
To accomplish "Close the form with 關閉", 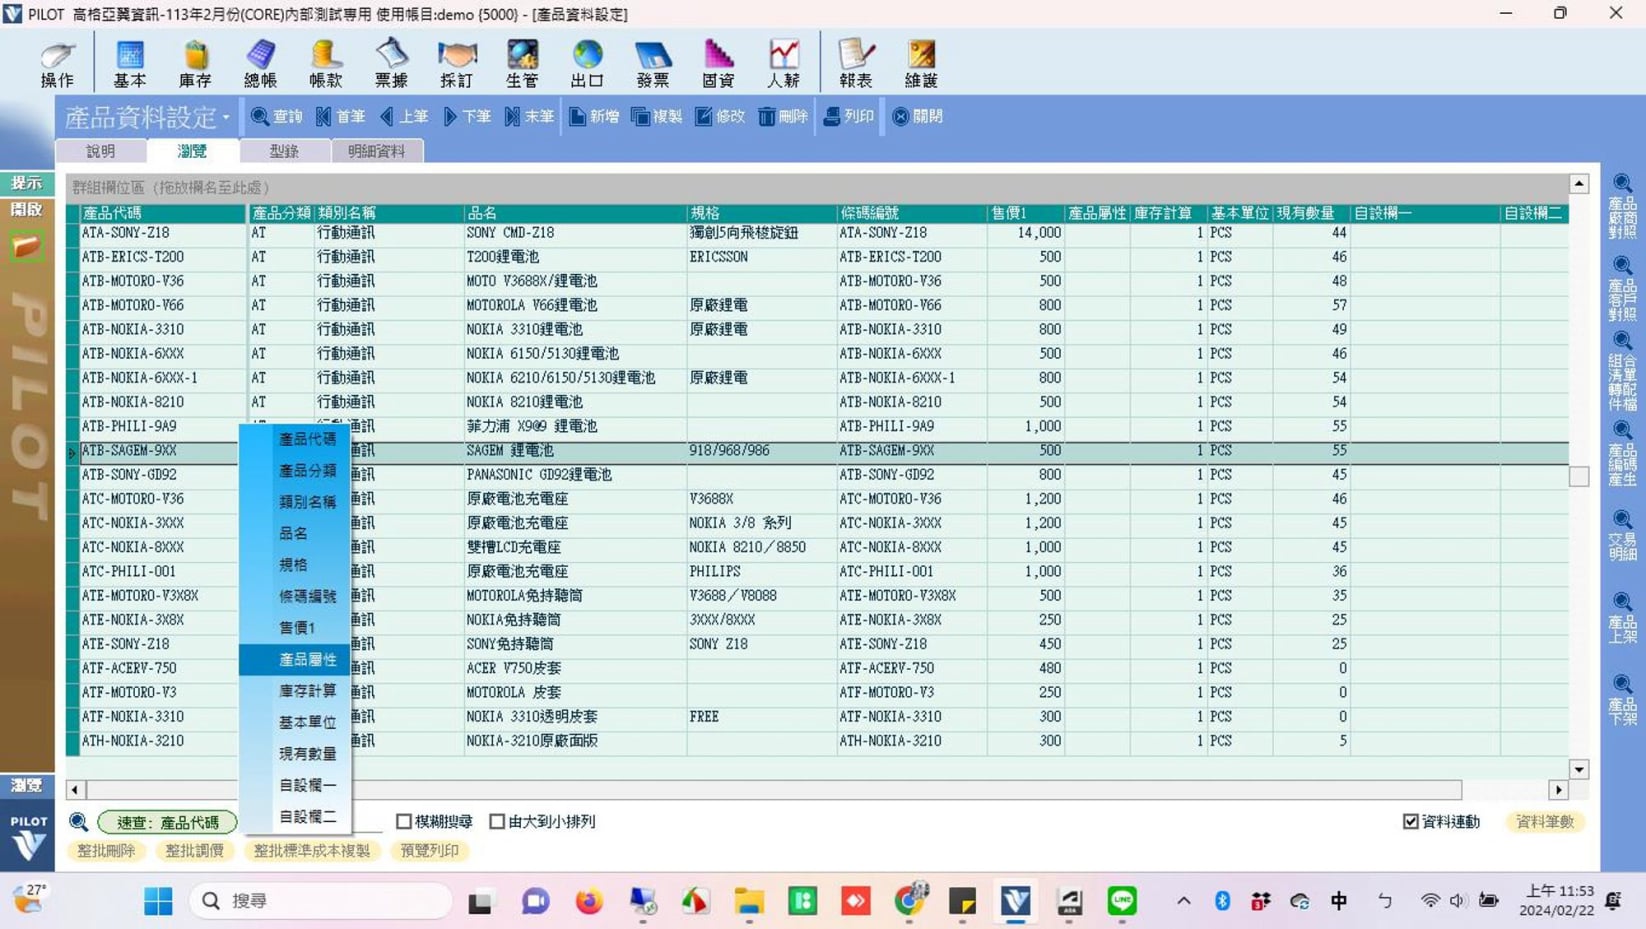I will tap(918, 117).
